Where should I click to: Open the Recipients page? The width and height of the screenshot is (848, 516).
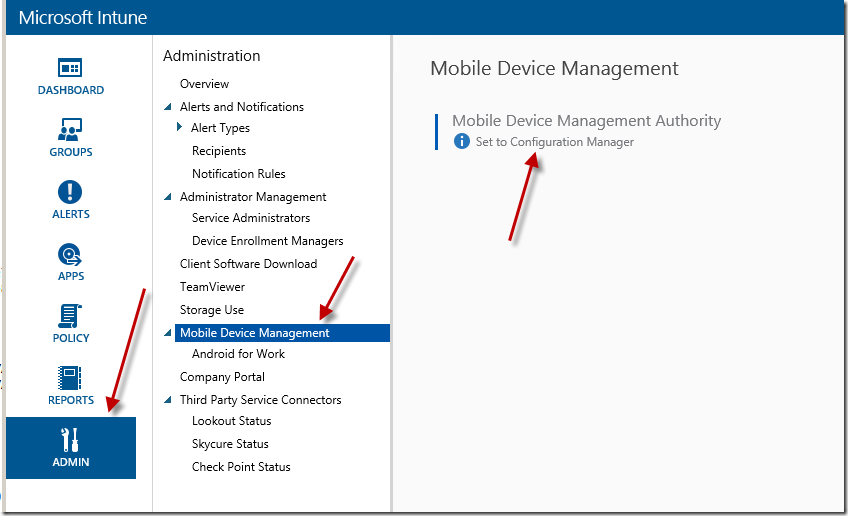click(x=219, y=151)
